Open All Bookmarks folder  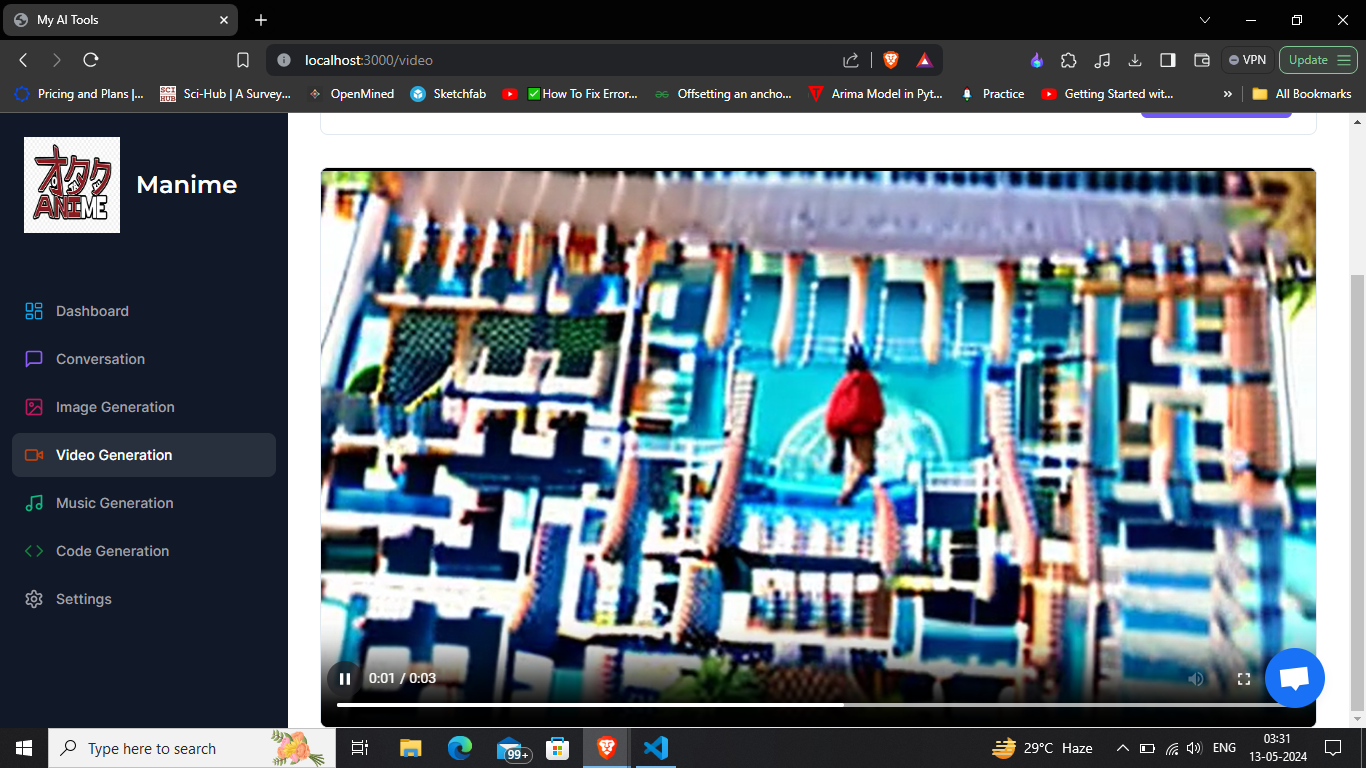click(1302, 94)
